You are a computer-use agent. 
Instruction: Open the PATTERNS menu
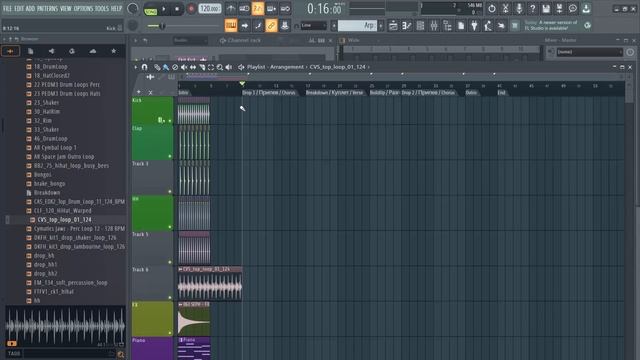(47, 9)
